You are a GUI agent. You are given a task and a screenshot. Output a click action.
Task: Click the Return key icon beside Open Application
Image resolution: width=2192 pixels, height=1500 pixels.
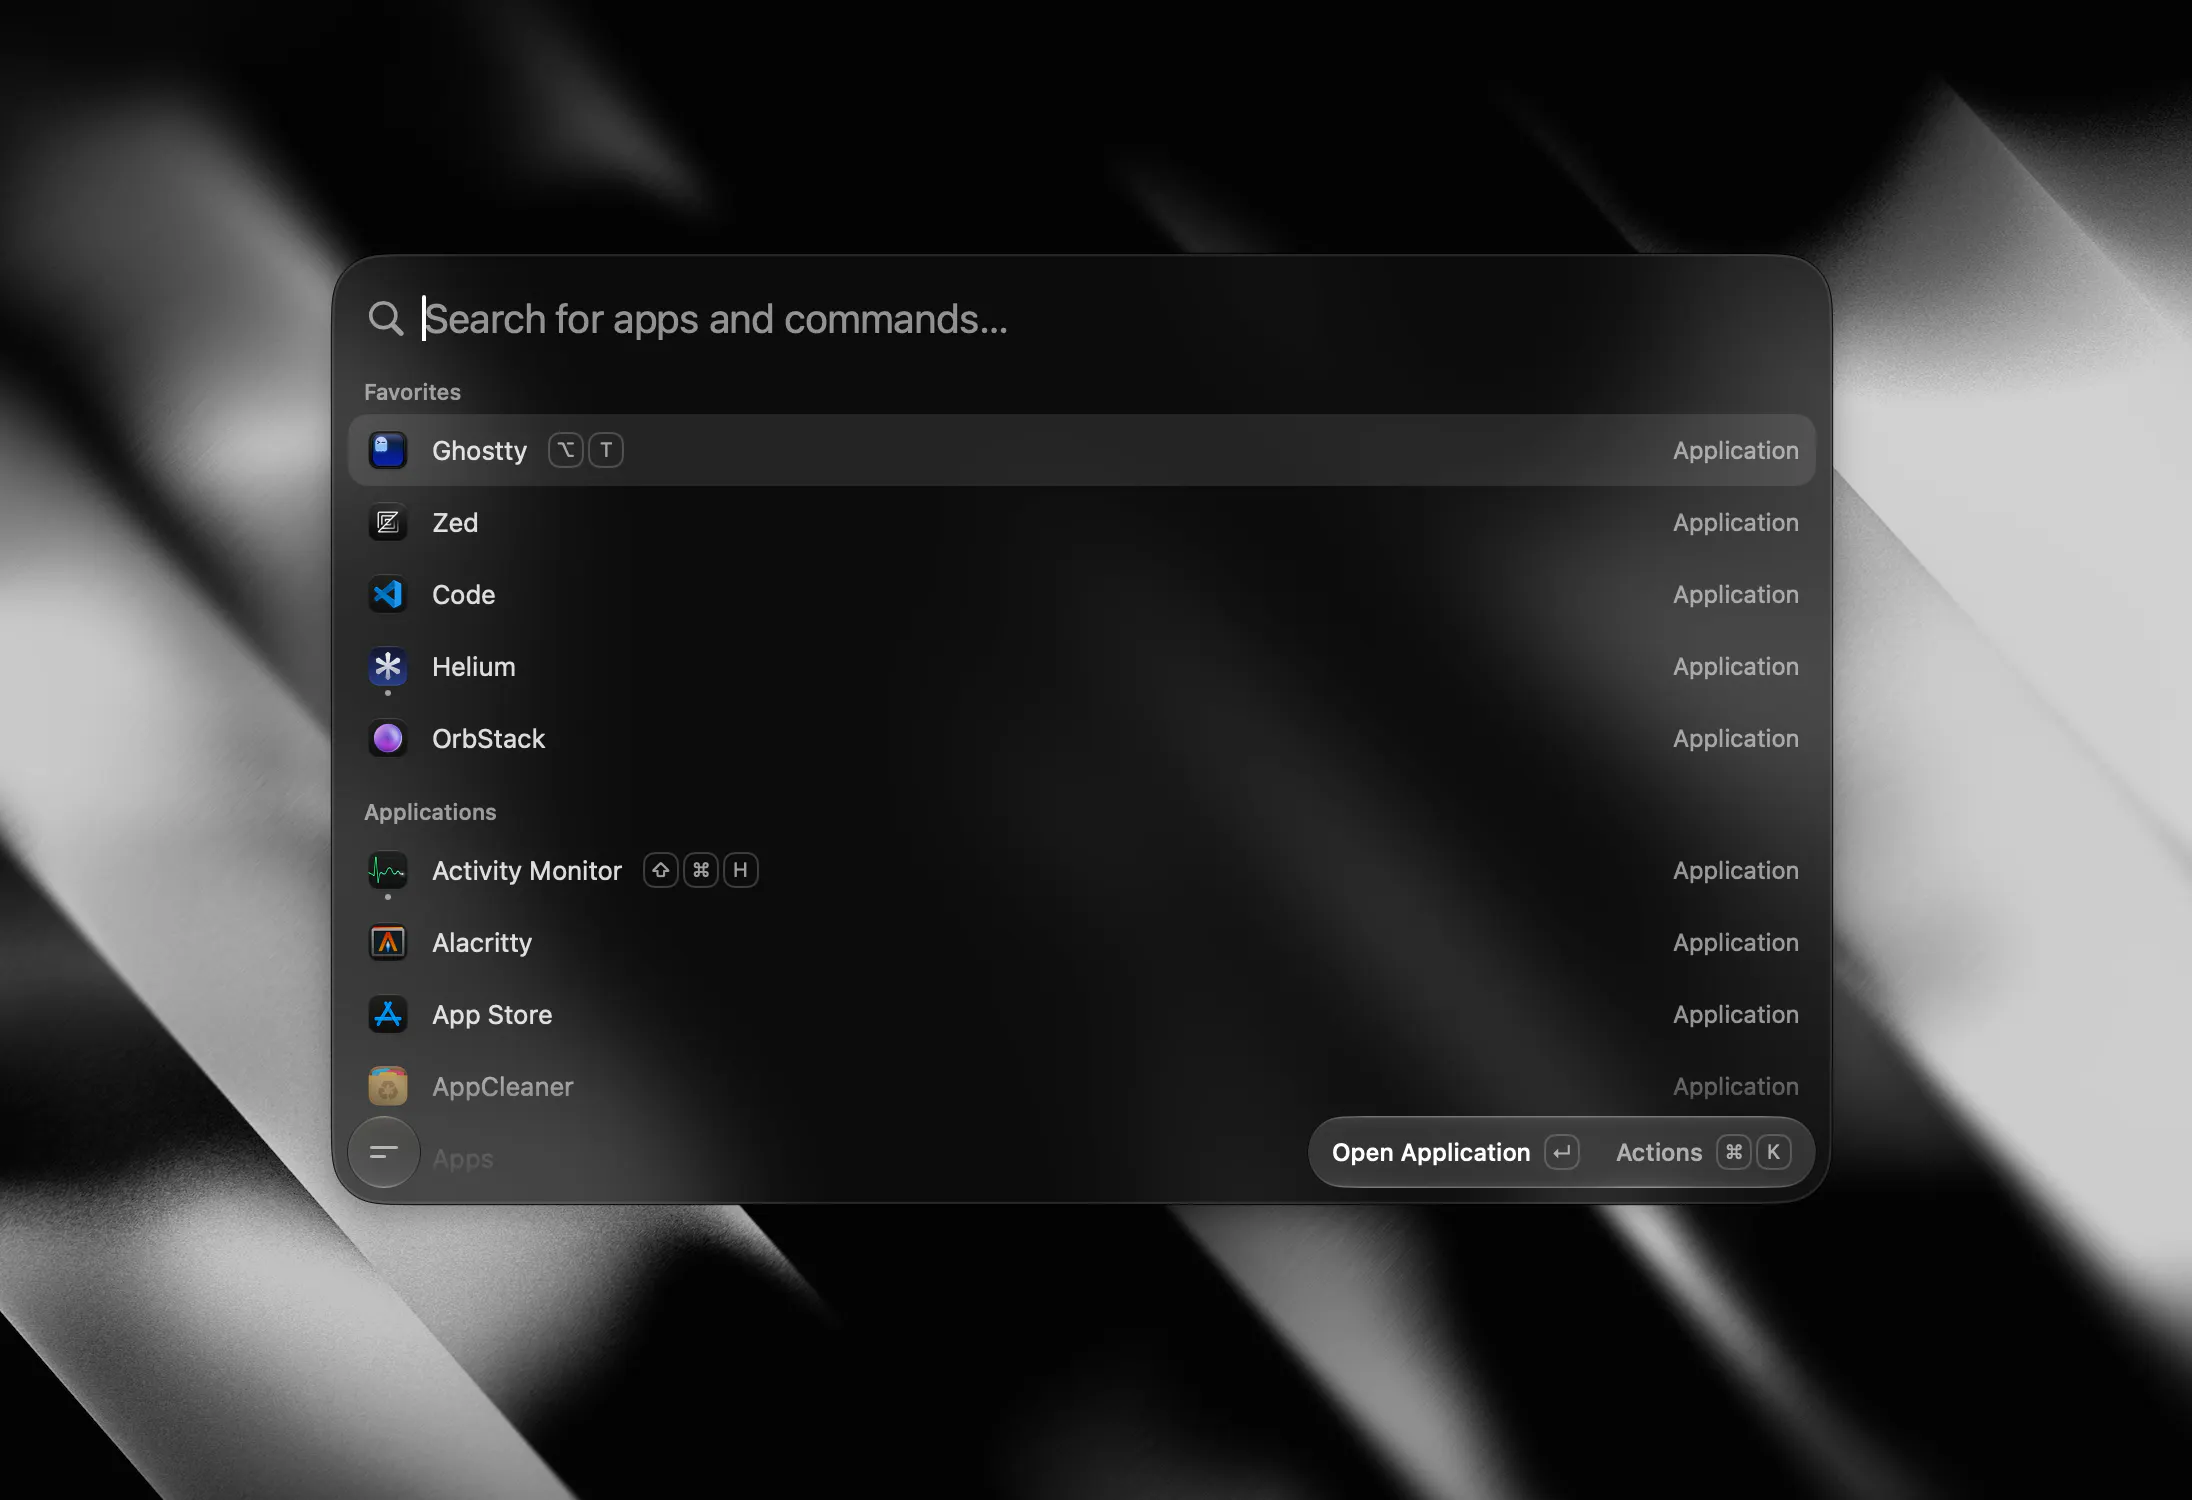(1562, 1153)
